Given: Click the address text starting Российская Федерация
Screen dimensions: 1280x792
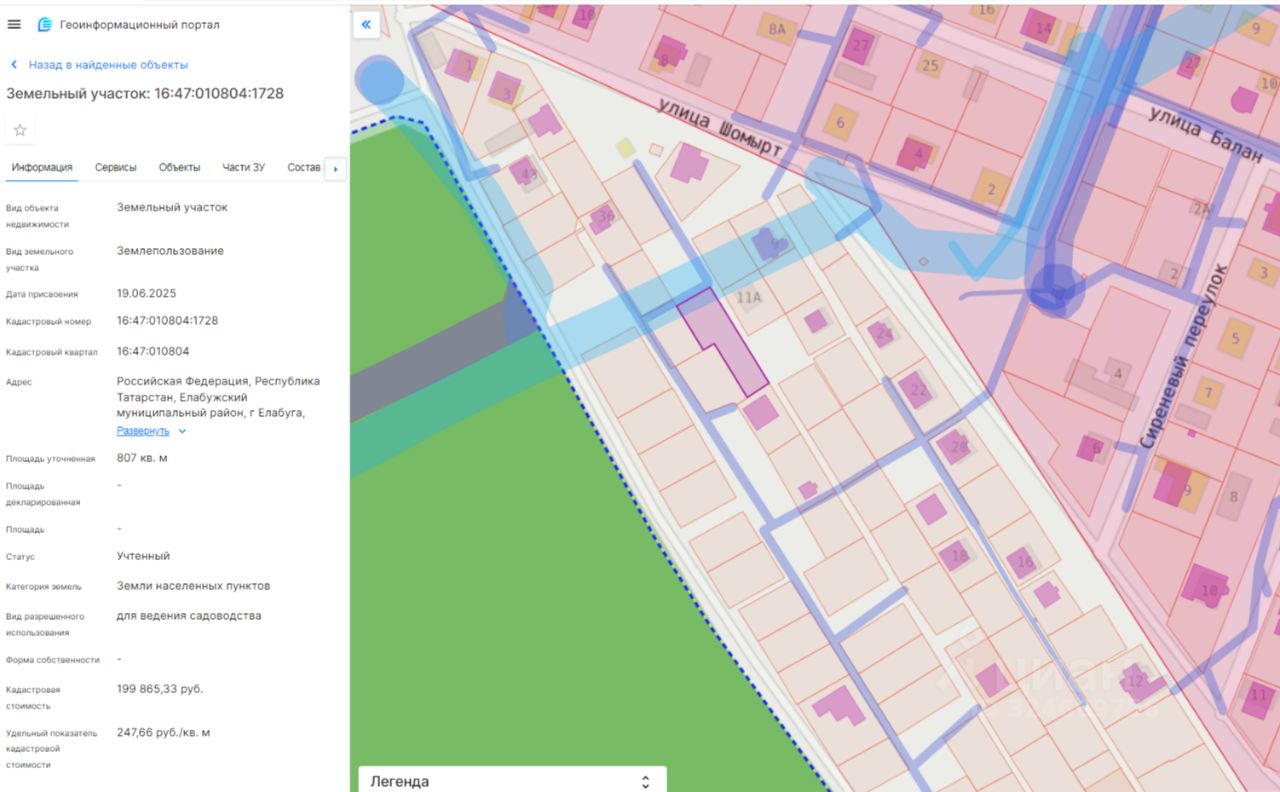Looking at the screenshot, I should (218, 397).
